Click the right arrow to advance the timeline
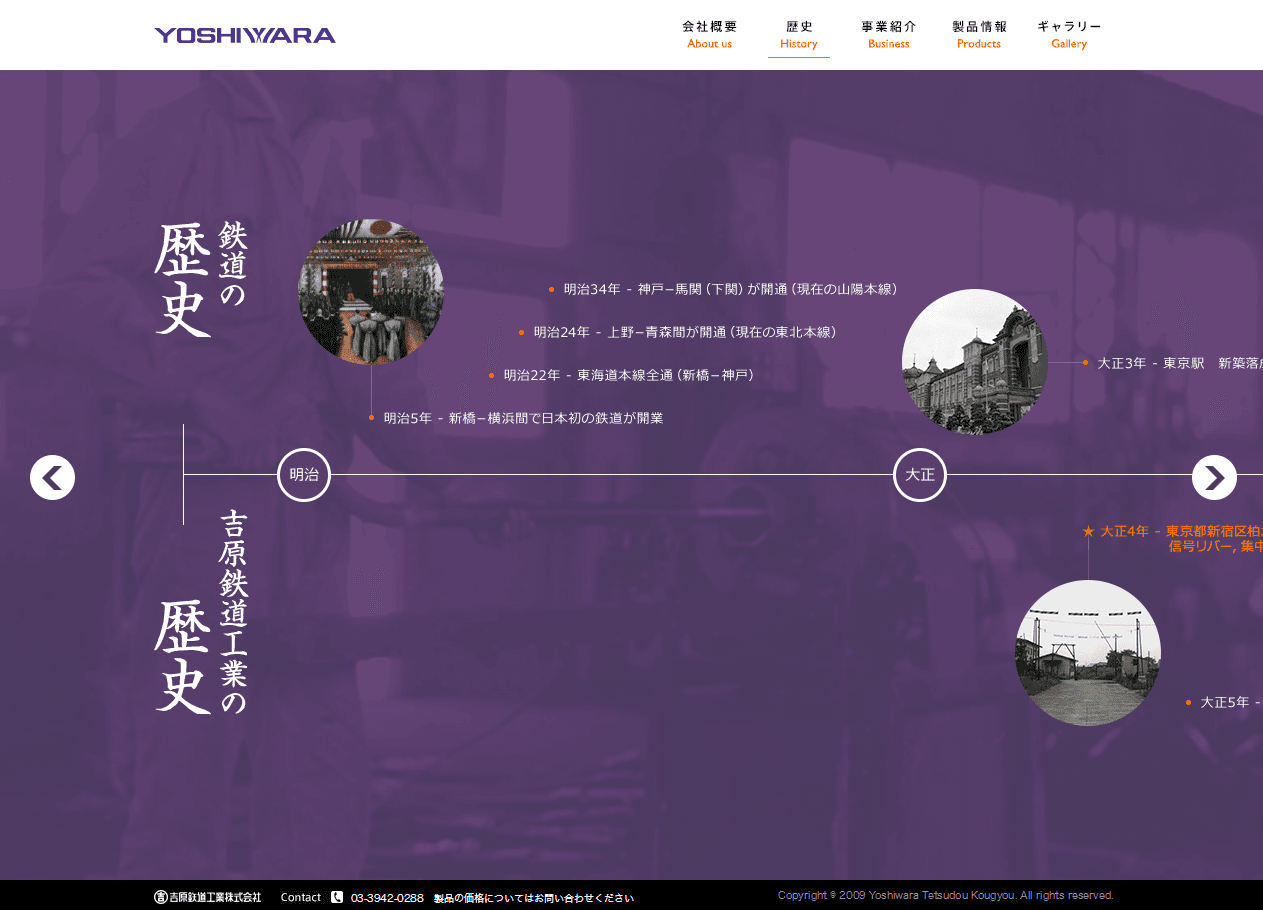 (1214, 477)
